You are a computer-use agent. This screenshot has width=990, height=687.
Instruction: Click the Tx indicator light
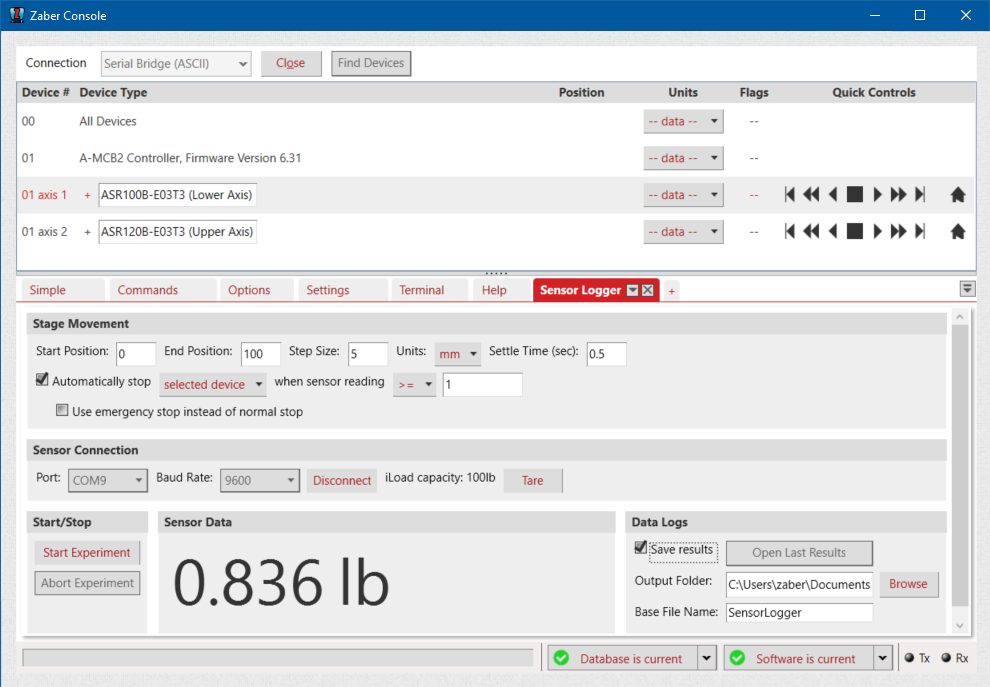coord(909,657)
